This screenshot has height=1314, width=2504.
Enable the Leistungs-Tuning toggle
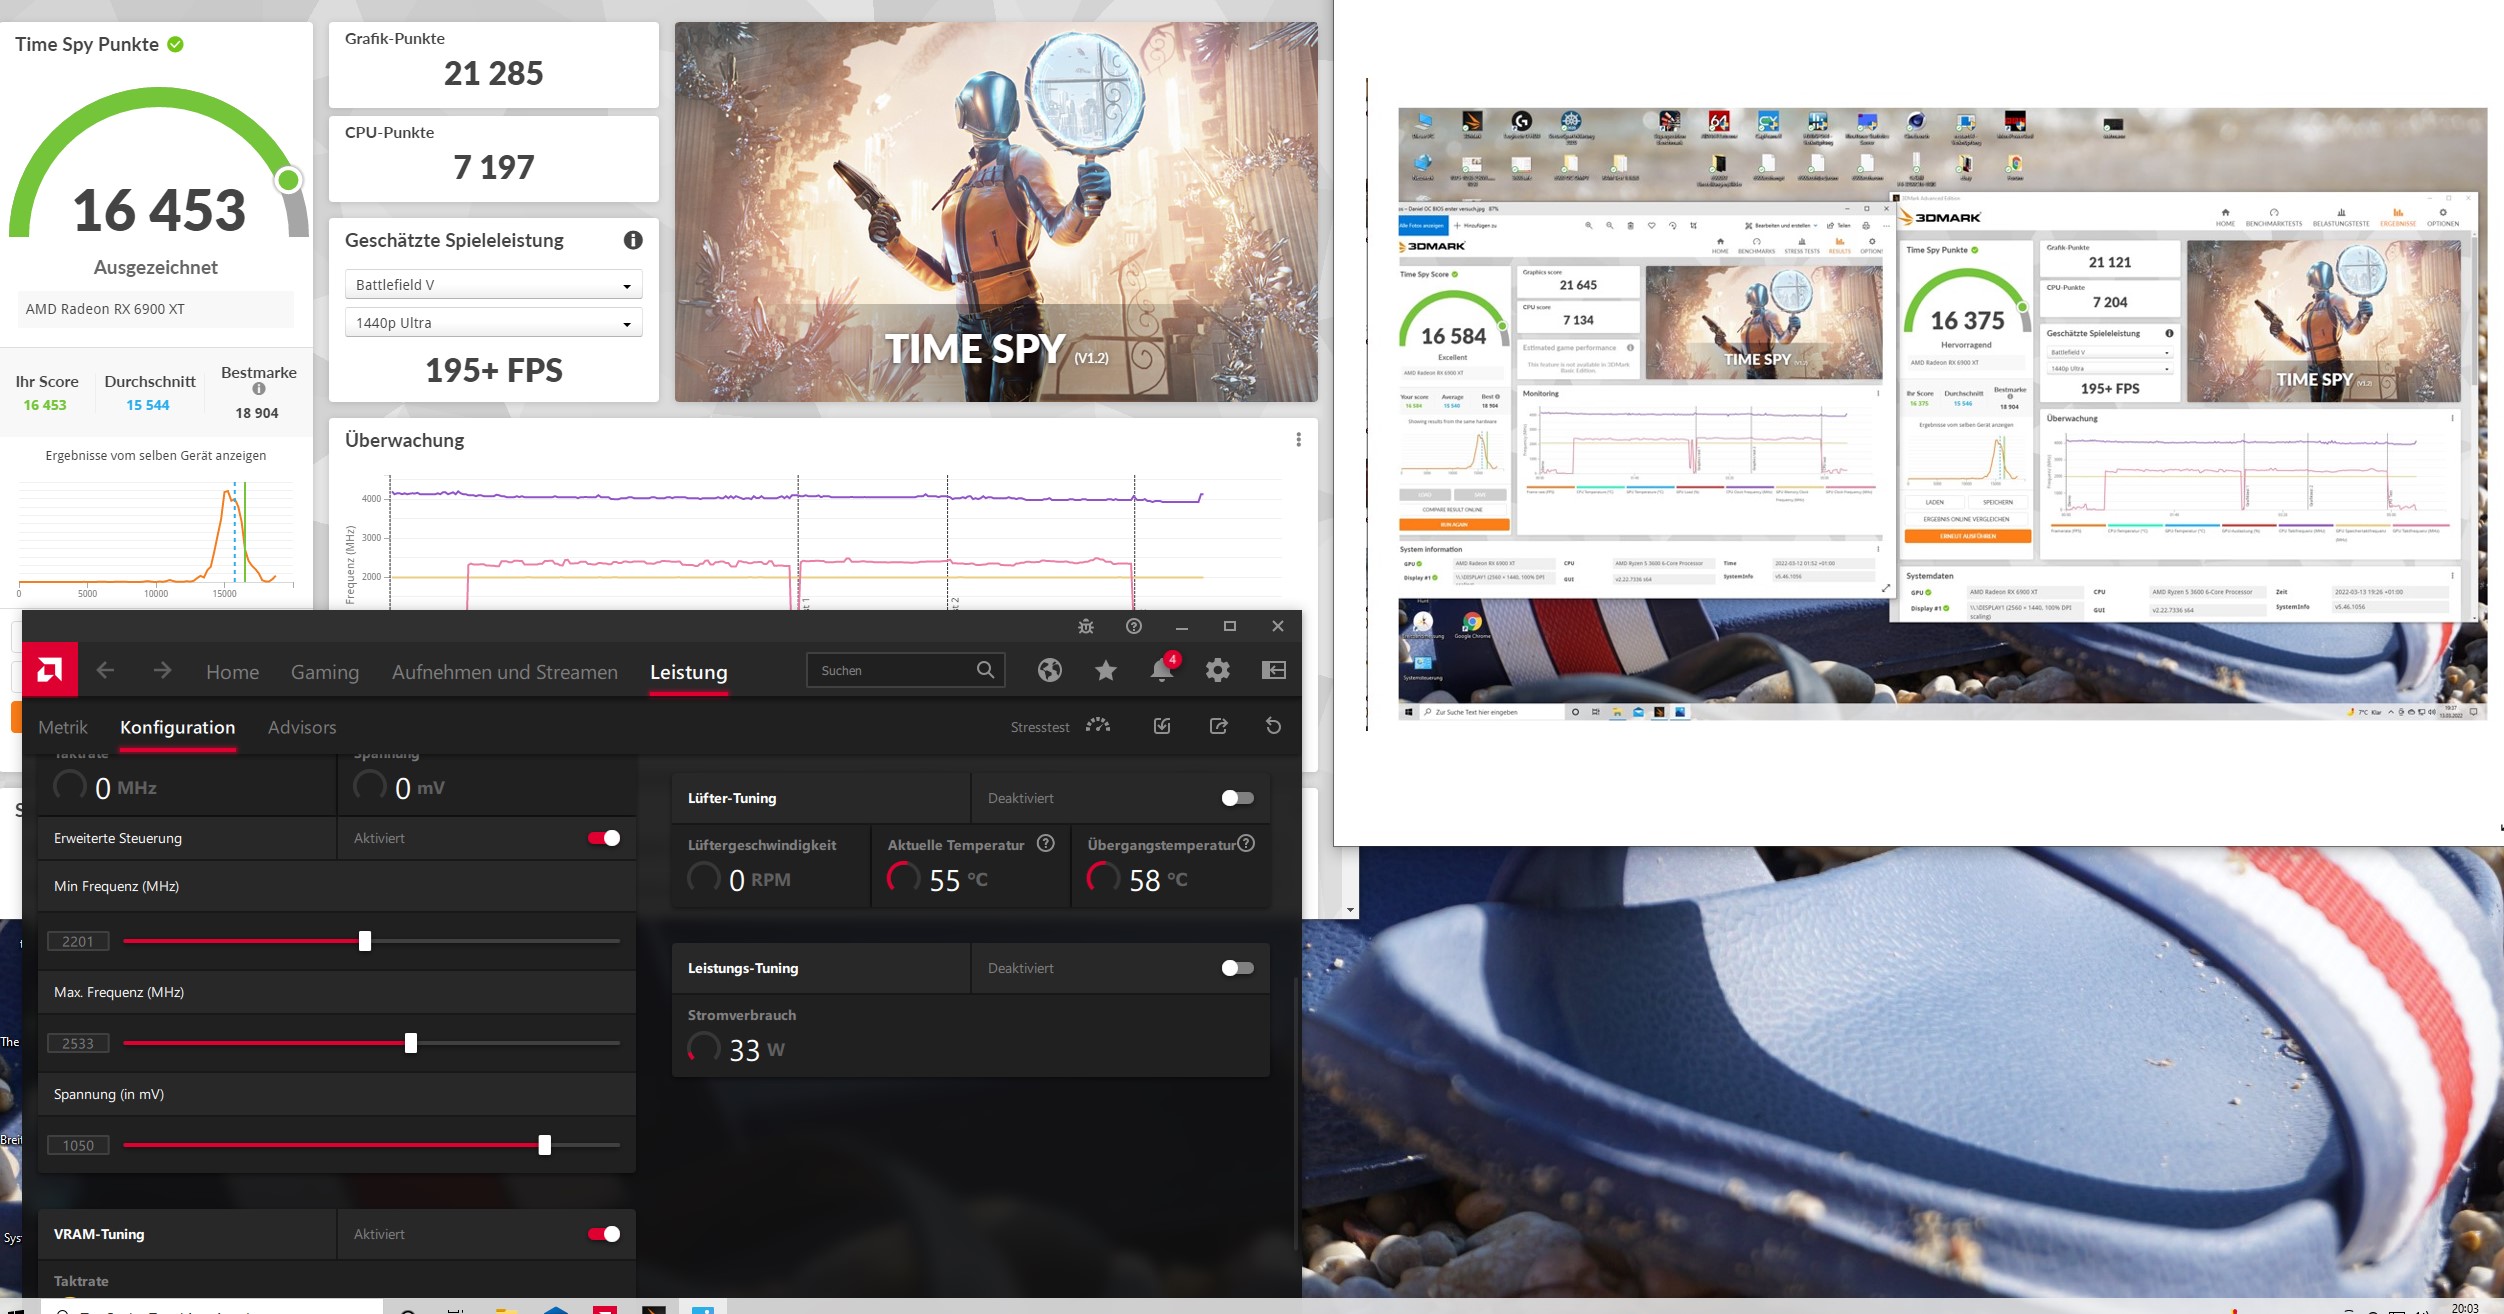(1237, 968)
